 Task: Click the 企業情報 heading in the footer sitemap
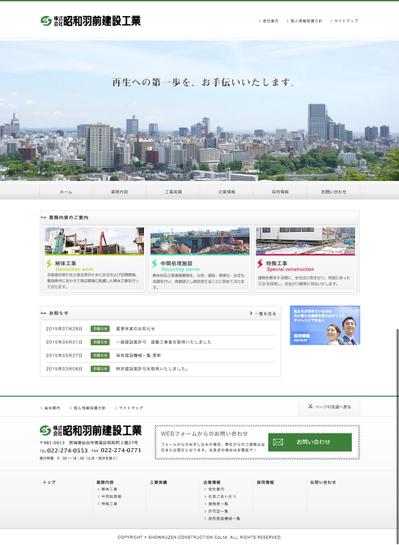(x=212, y=482)
